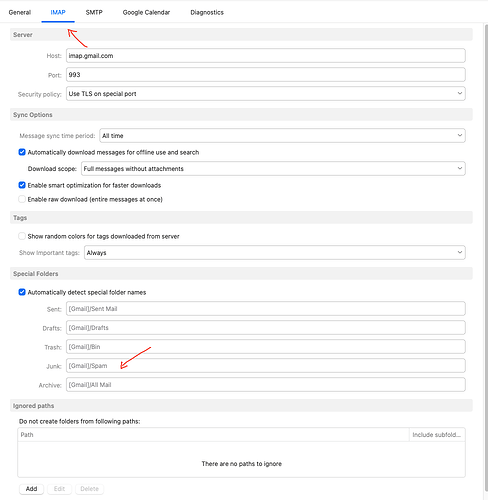Toggle Automatically detect special folder names
This screenshot has width=488, height=500.
tap(22, 292)
